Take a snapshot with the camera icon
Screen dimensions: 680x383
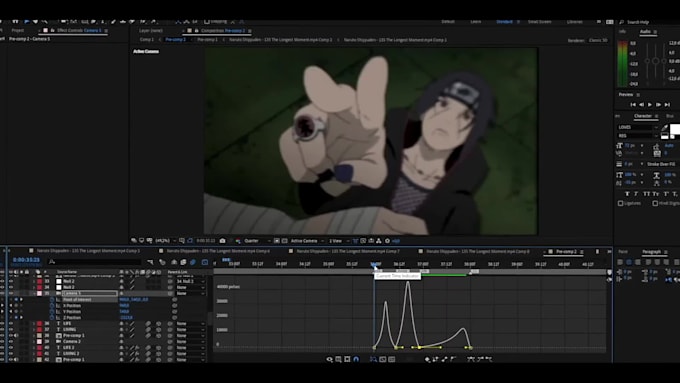tap(222, 241)
